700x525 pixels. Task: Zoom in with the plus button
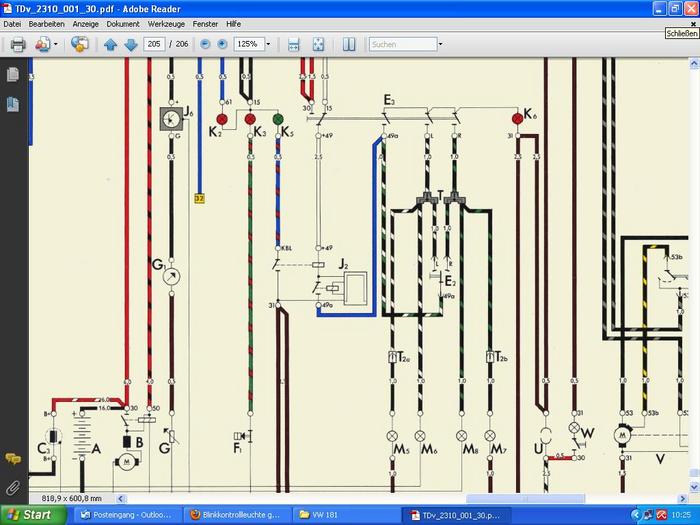(222, 44)
